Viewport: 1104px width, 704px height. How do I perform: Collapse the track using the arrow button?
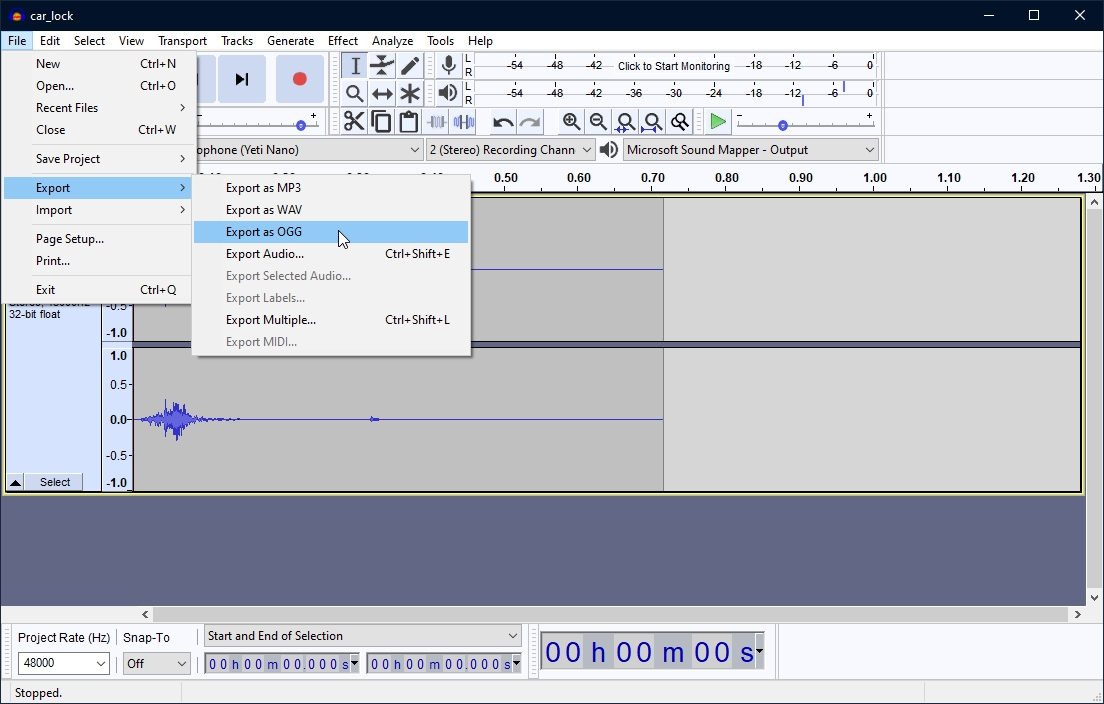pyautogui.click(x=15, y=482)
